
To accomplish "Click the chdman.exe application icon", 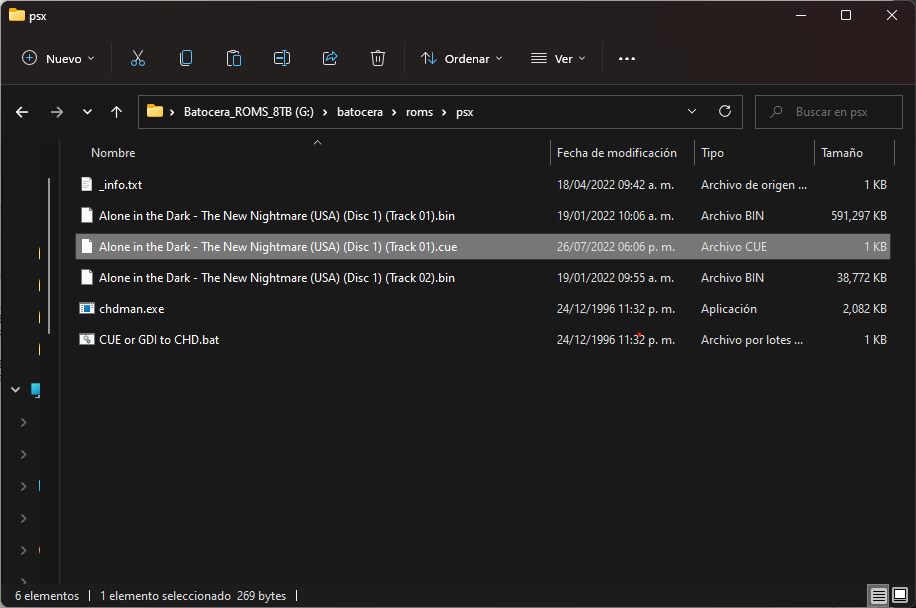I will tap(86, 308).
